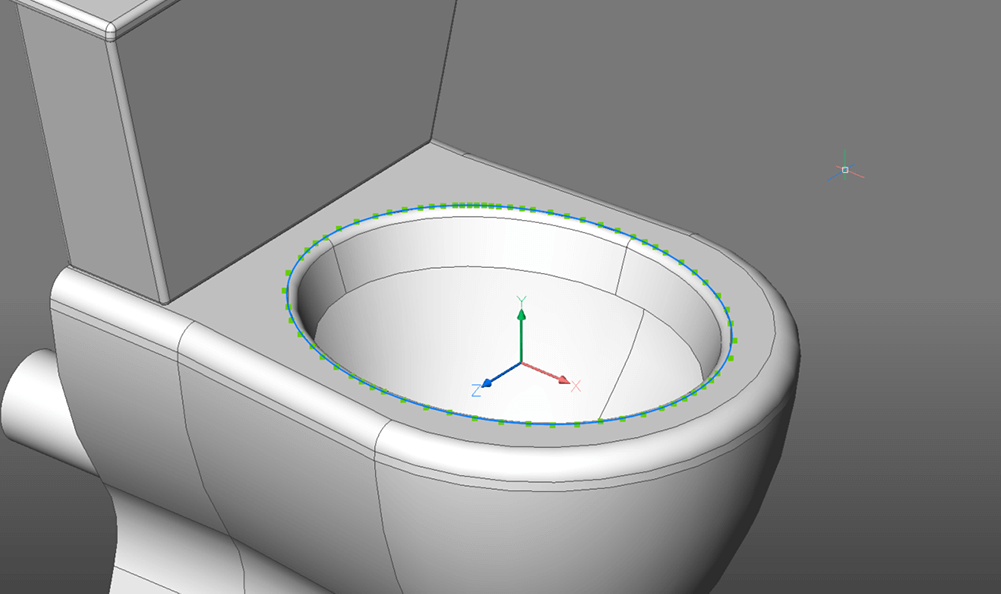The height and width of the screenshot is (594, 1001).
Task: Select the small axis point helper near the right
Action: 843,171
